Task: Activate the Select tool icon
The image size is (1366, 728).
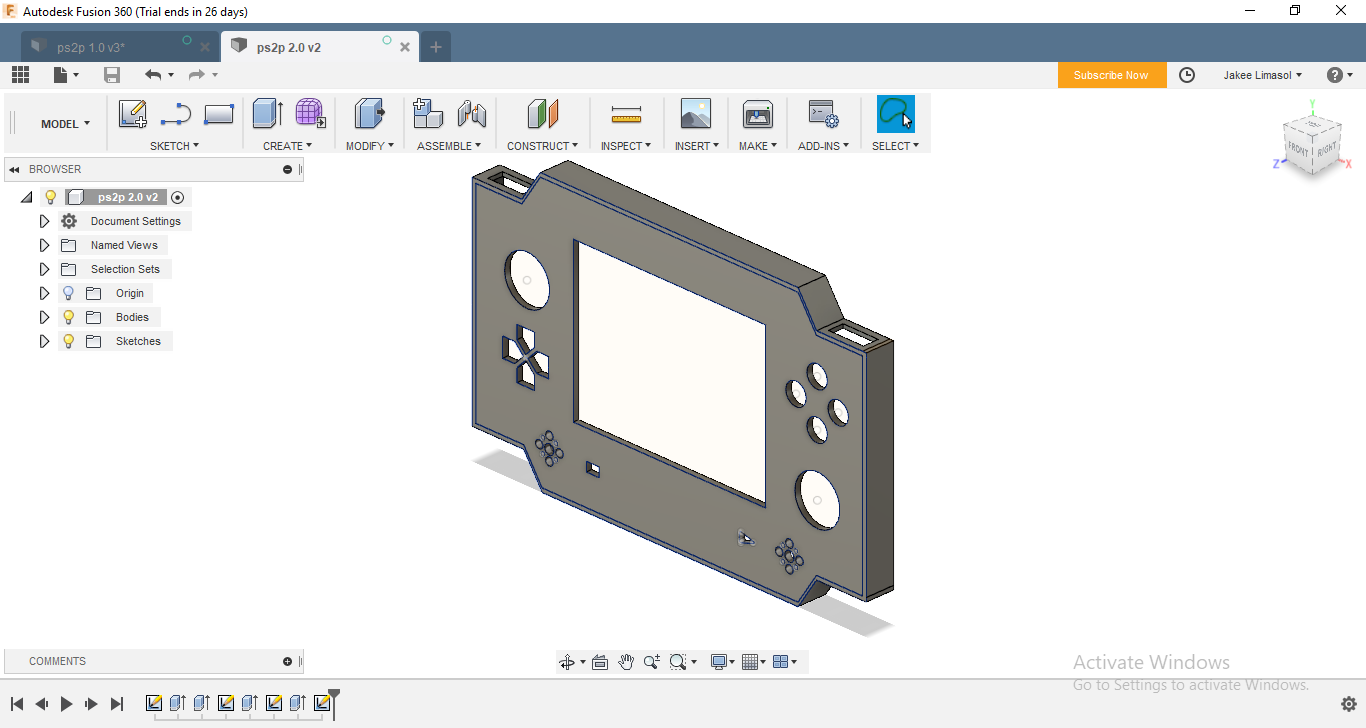Action: (x=895, y=114)
